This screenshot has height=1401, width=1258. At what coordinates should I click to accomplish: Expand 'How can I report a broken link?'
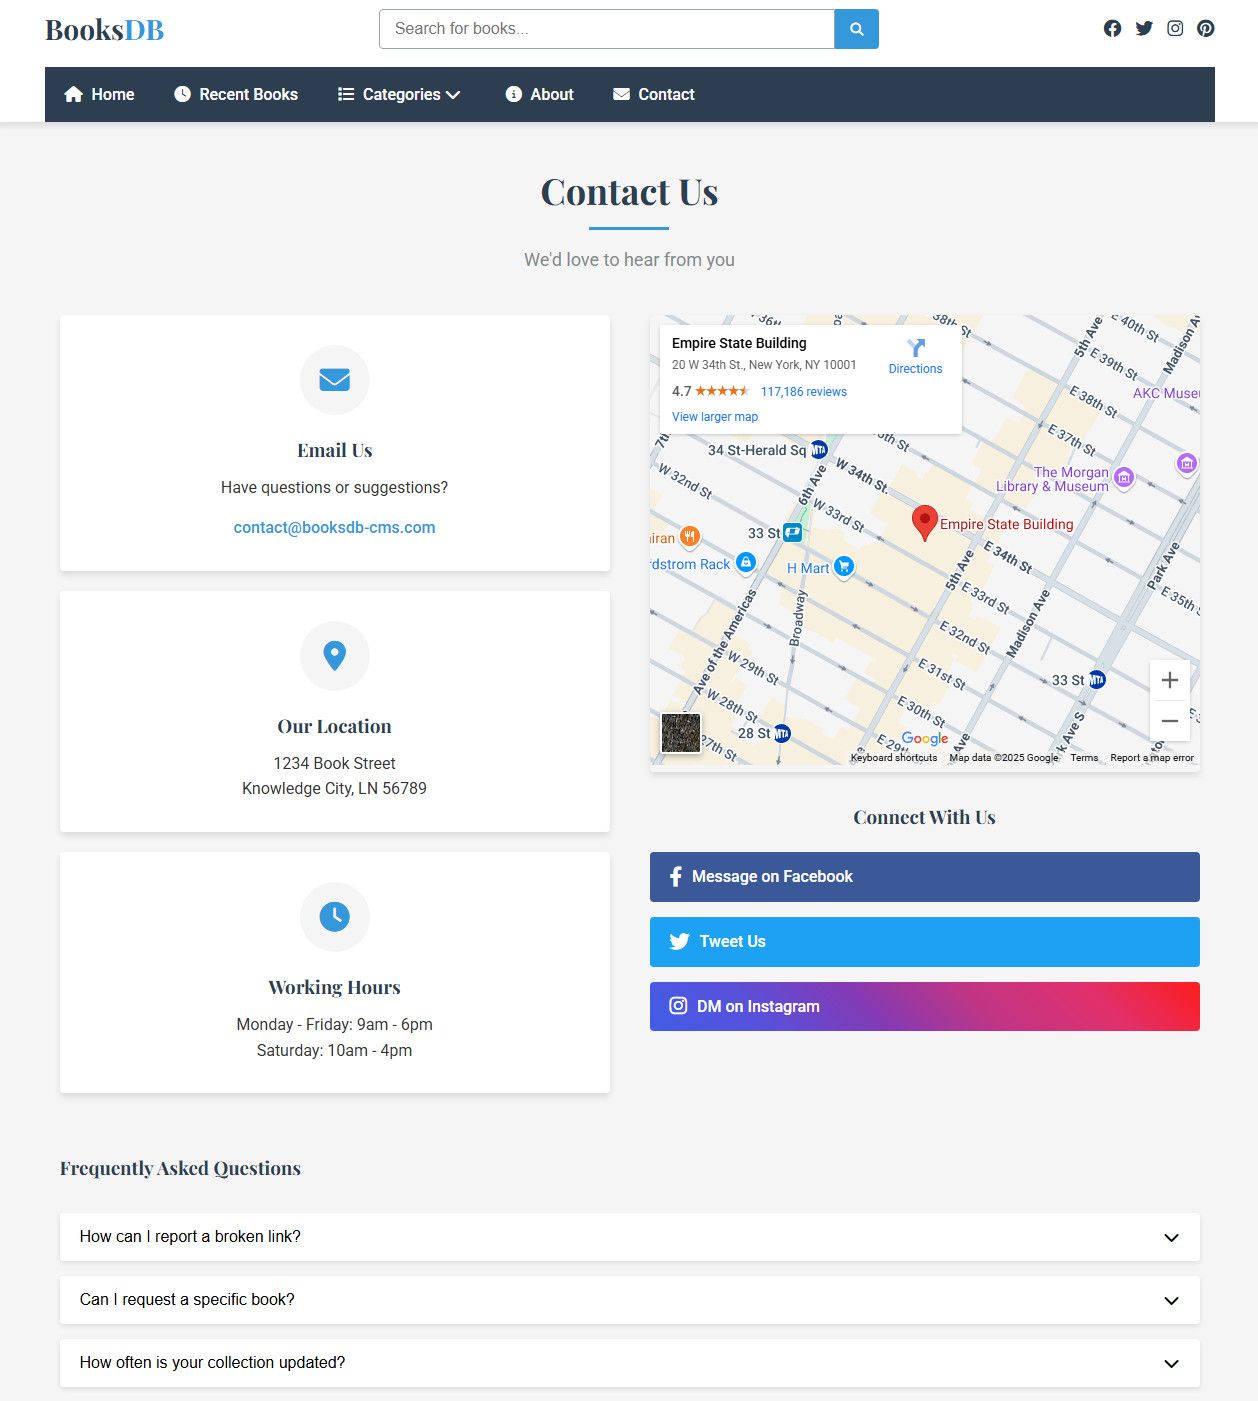630,1237
